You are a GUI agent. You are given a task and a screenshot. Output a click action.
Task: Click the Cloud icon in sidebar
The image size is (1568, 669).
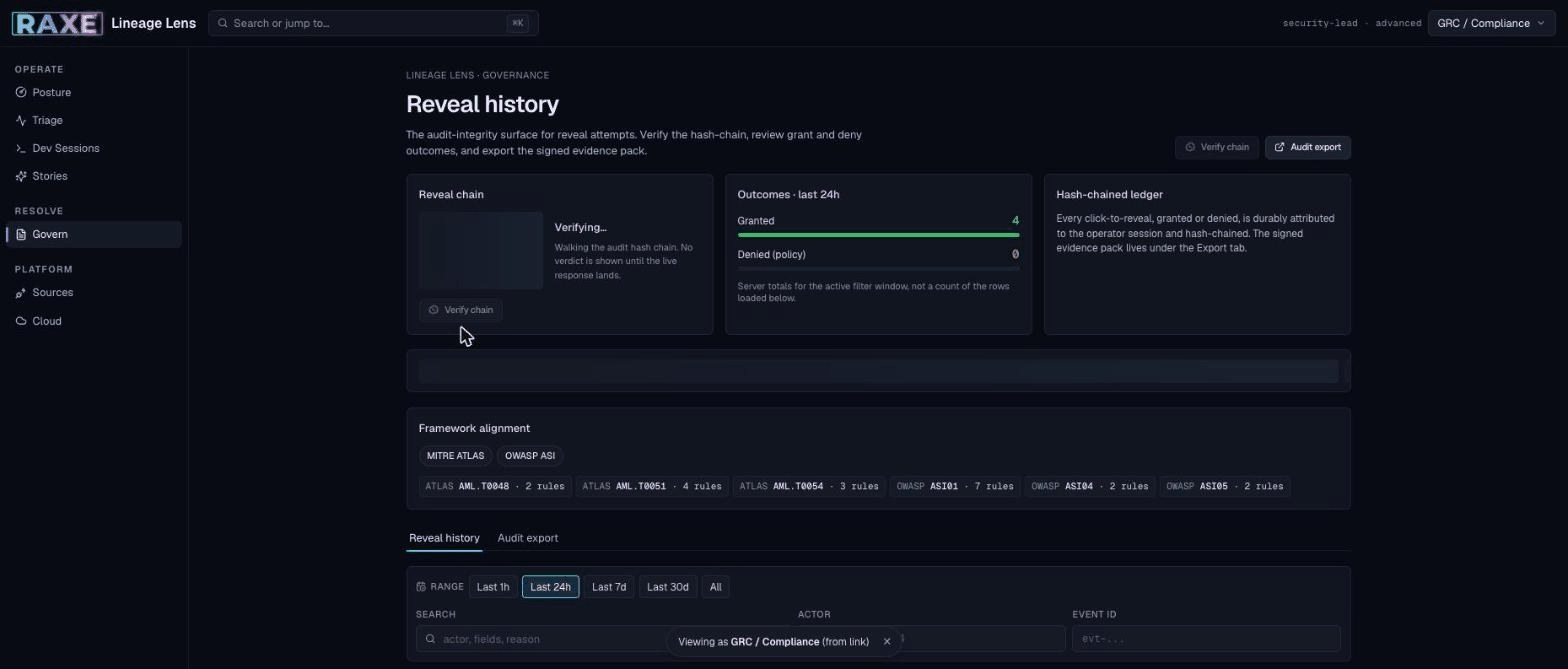click(x=21, y=321)
